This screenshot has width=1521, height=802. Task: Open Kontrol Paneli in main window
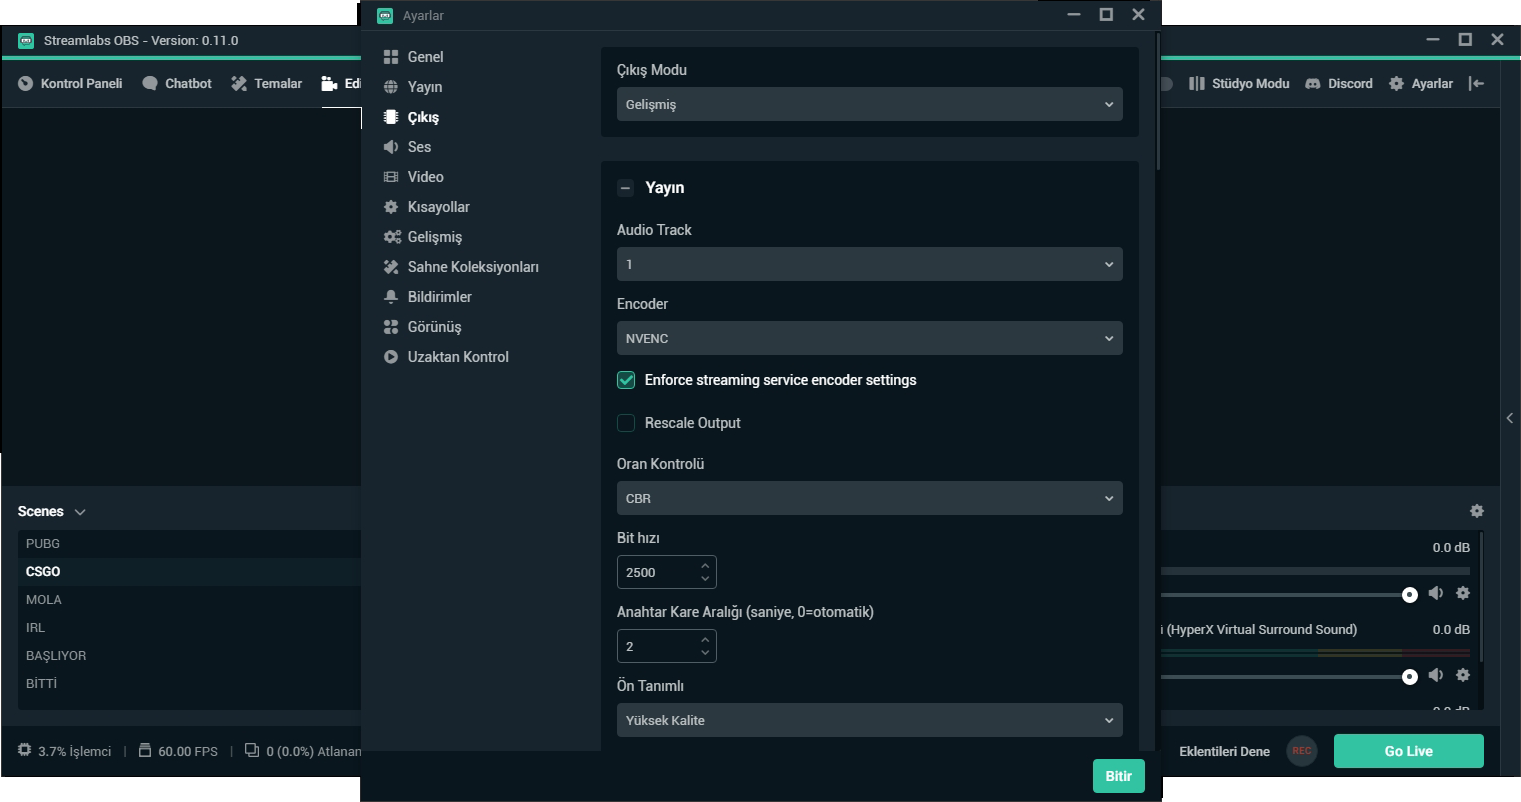[70, 83]
